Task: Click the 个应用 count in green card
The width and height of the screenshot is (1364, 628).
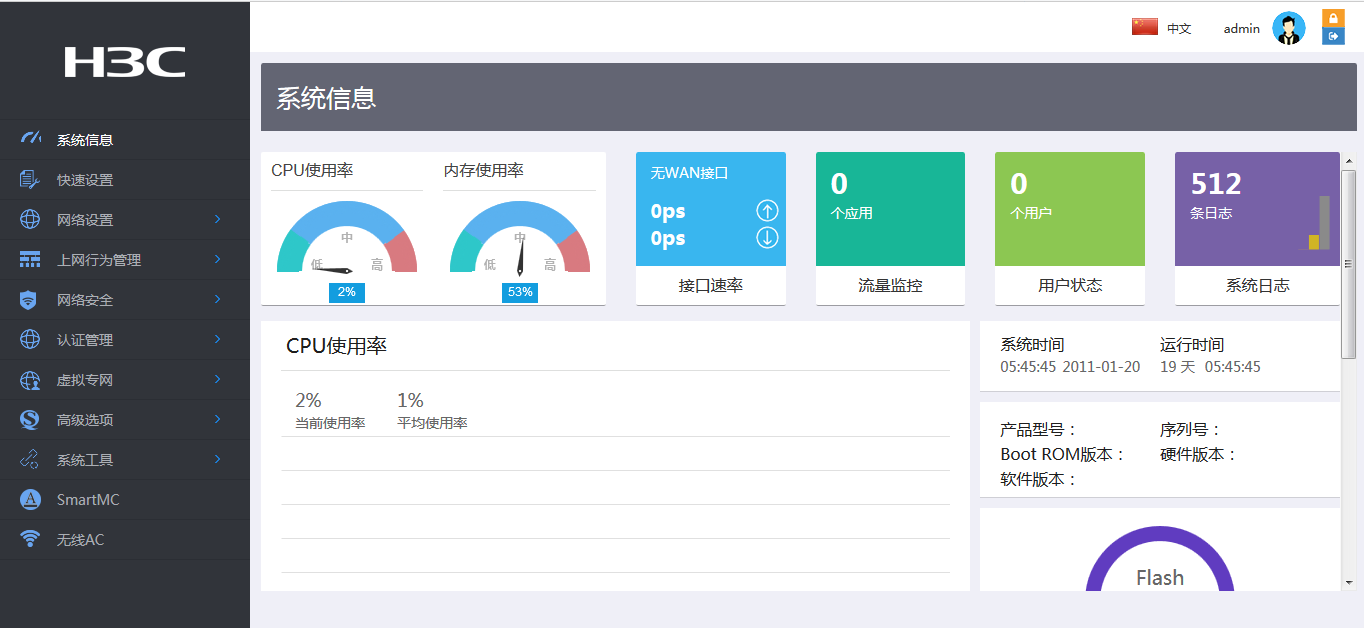Action: [852, 213]
